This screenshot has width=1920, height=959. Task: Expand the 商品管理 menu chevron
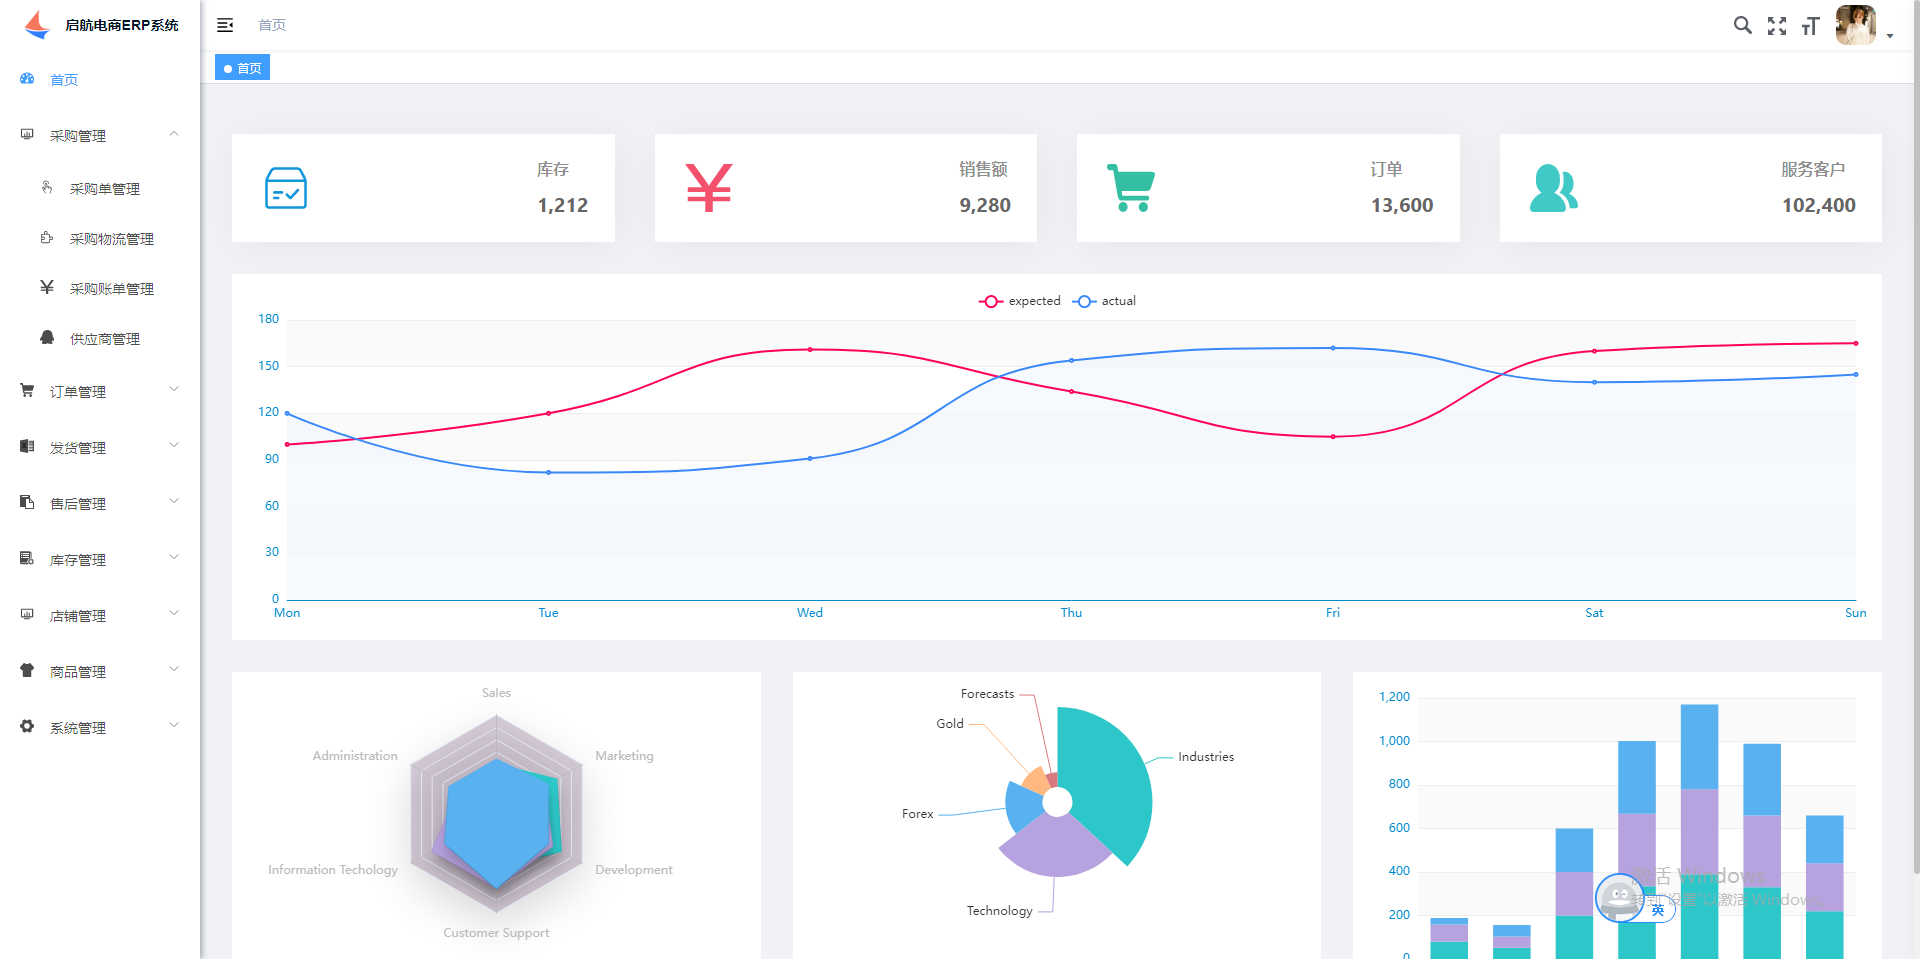click(x=174, y=669)
